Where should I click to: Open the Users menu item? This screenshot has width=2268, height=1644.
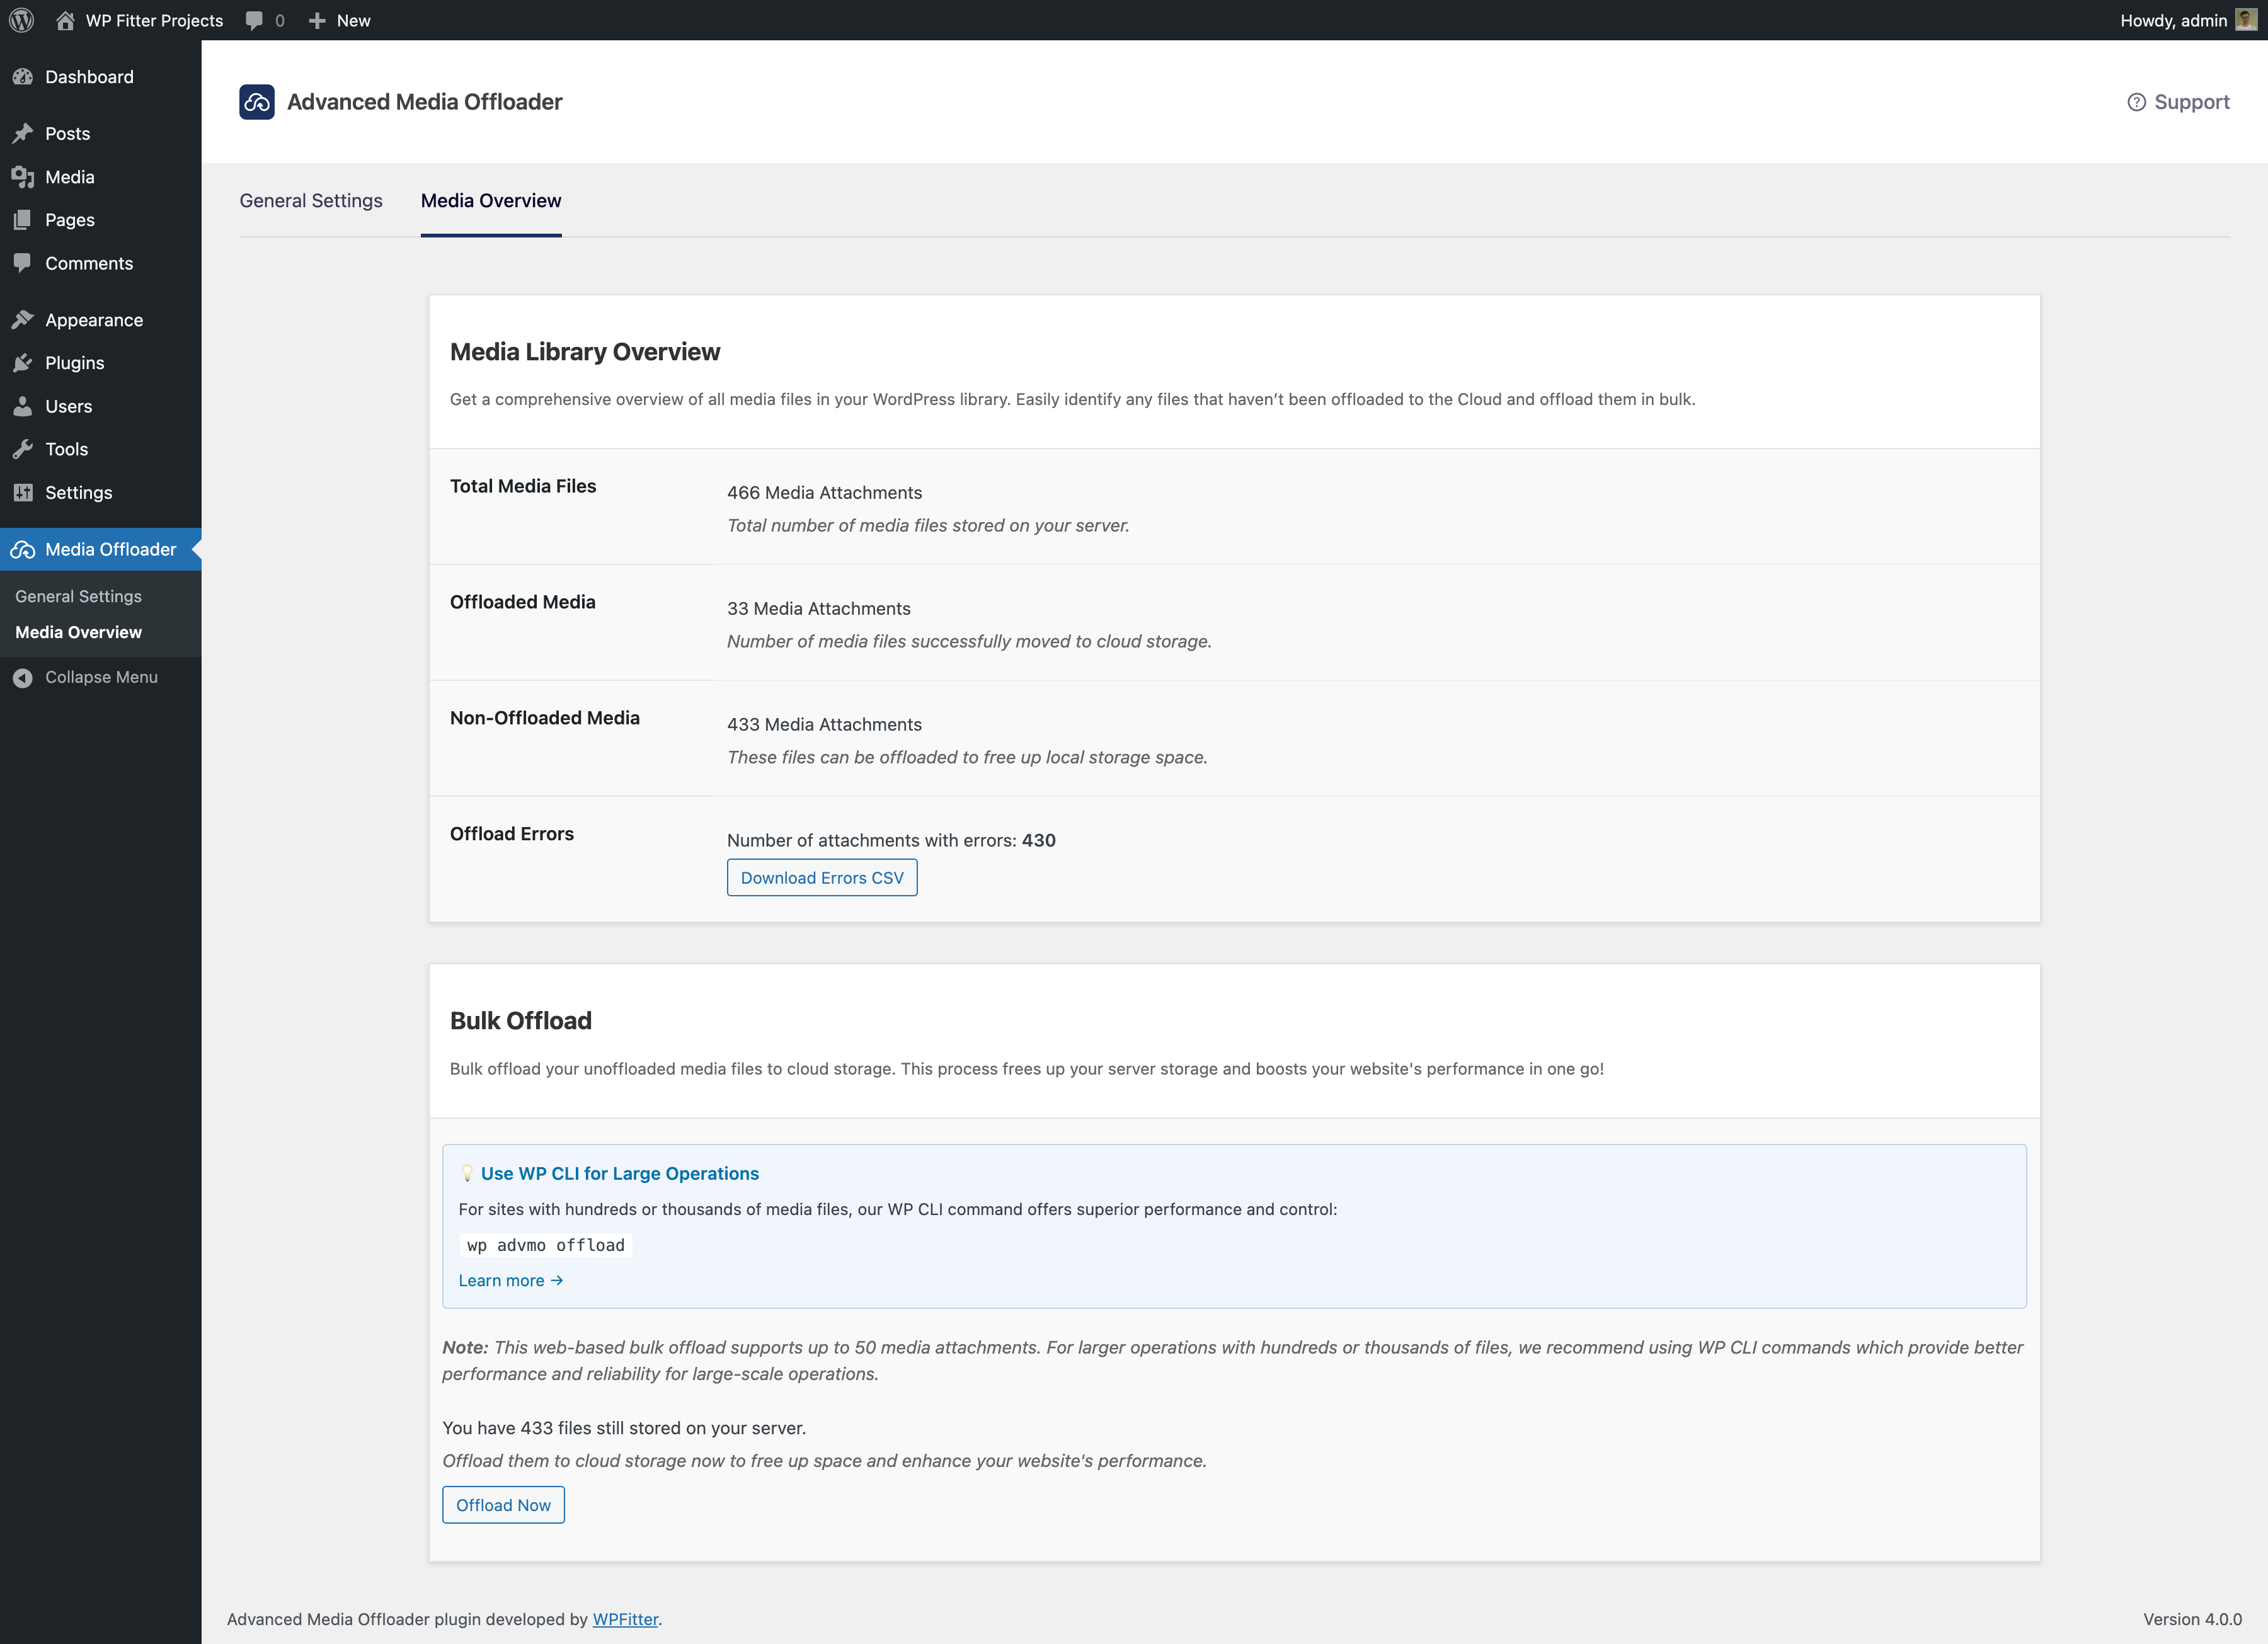click(x=100, y=406)
